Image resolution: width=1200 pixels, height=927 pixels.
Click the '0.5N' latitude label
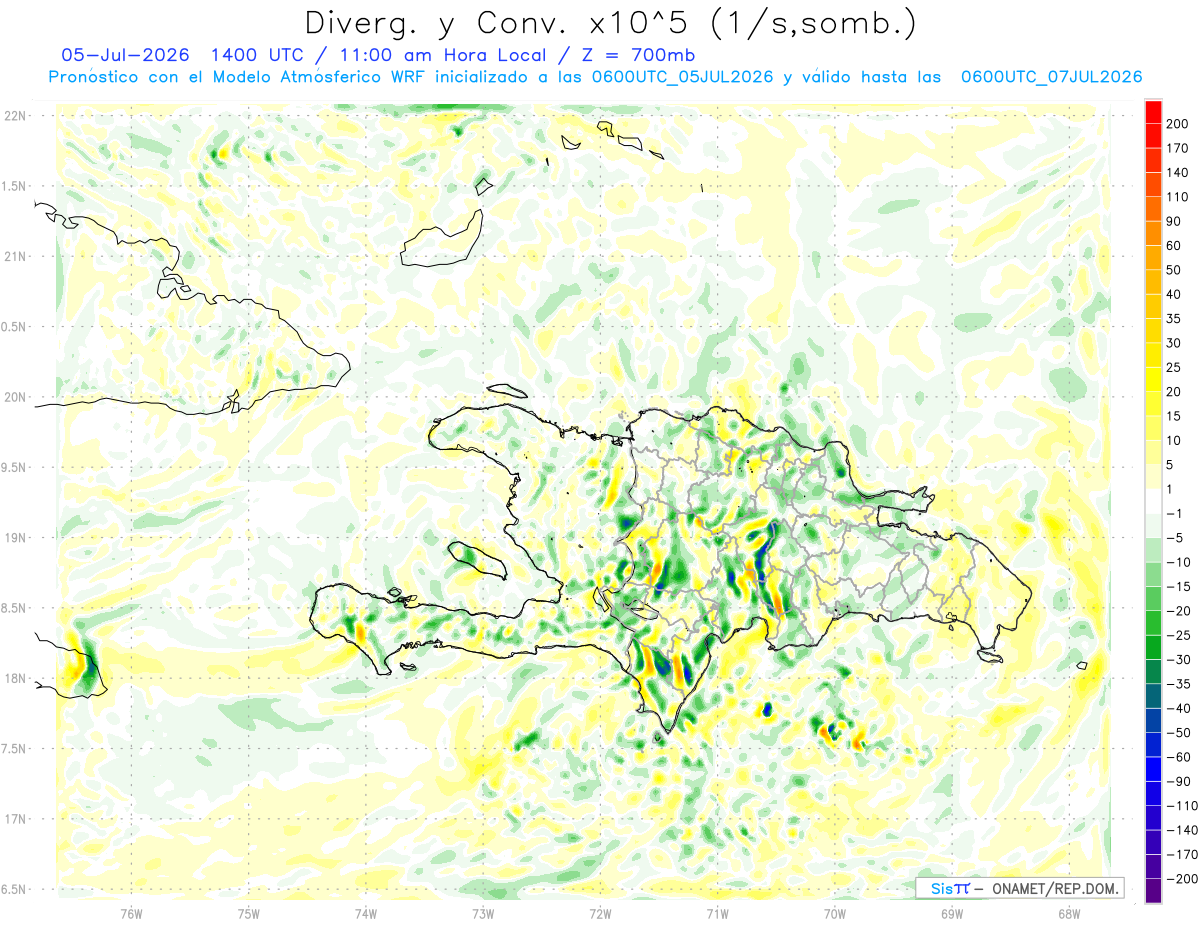pos(15,327)
